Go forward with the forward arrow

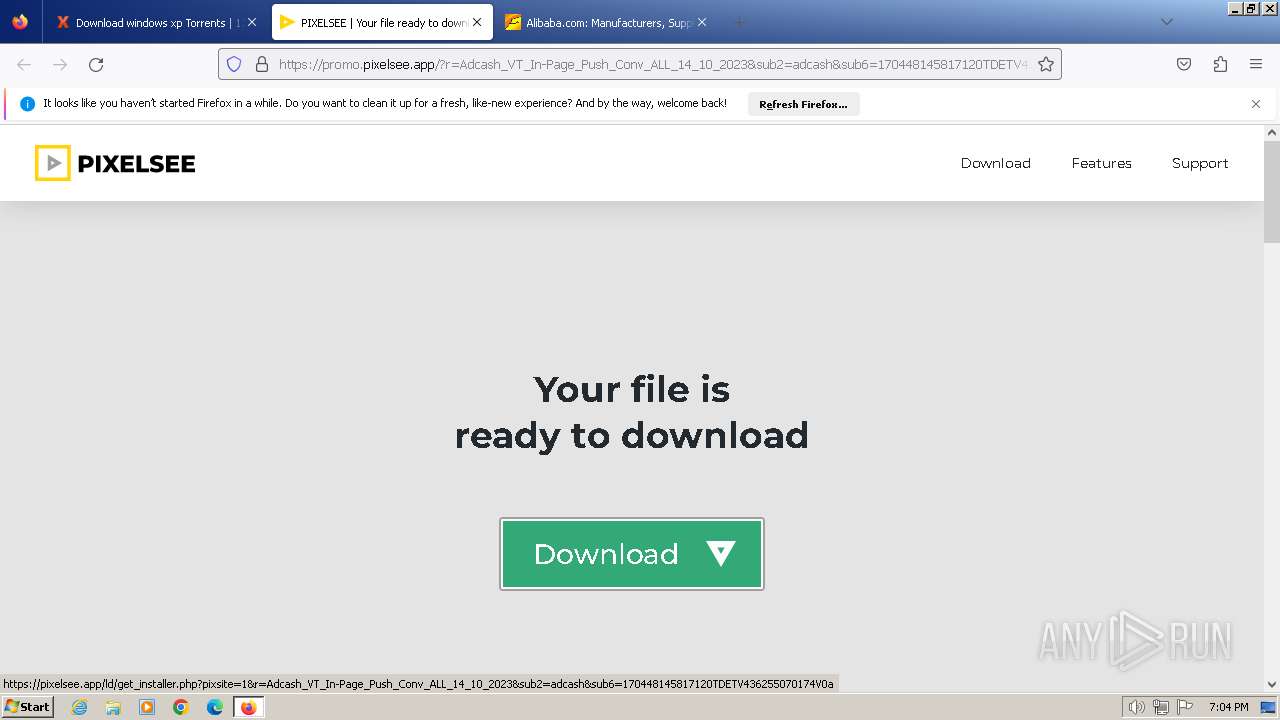pos(60,64)
